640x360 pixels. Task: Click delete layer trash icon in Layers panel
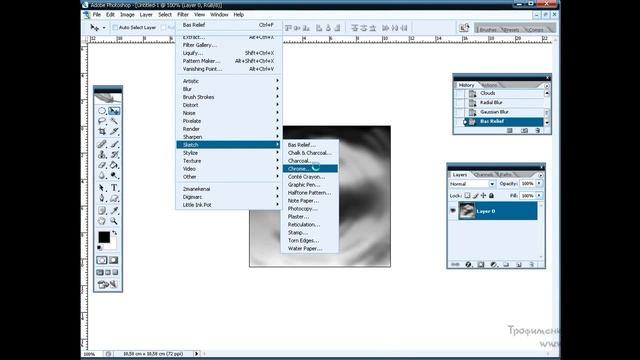tap(532, 264)
